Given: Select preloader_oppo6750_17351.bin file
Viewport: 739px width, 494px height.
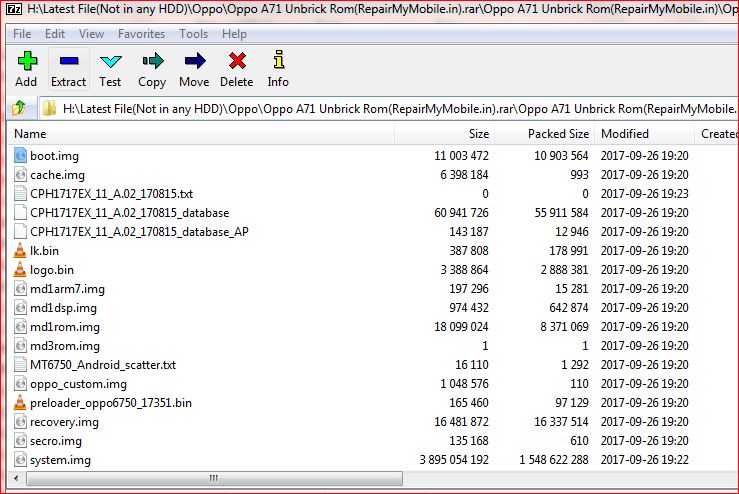Looking at the screenshot, I should pyautogui.click(x=110, y=403).
